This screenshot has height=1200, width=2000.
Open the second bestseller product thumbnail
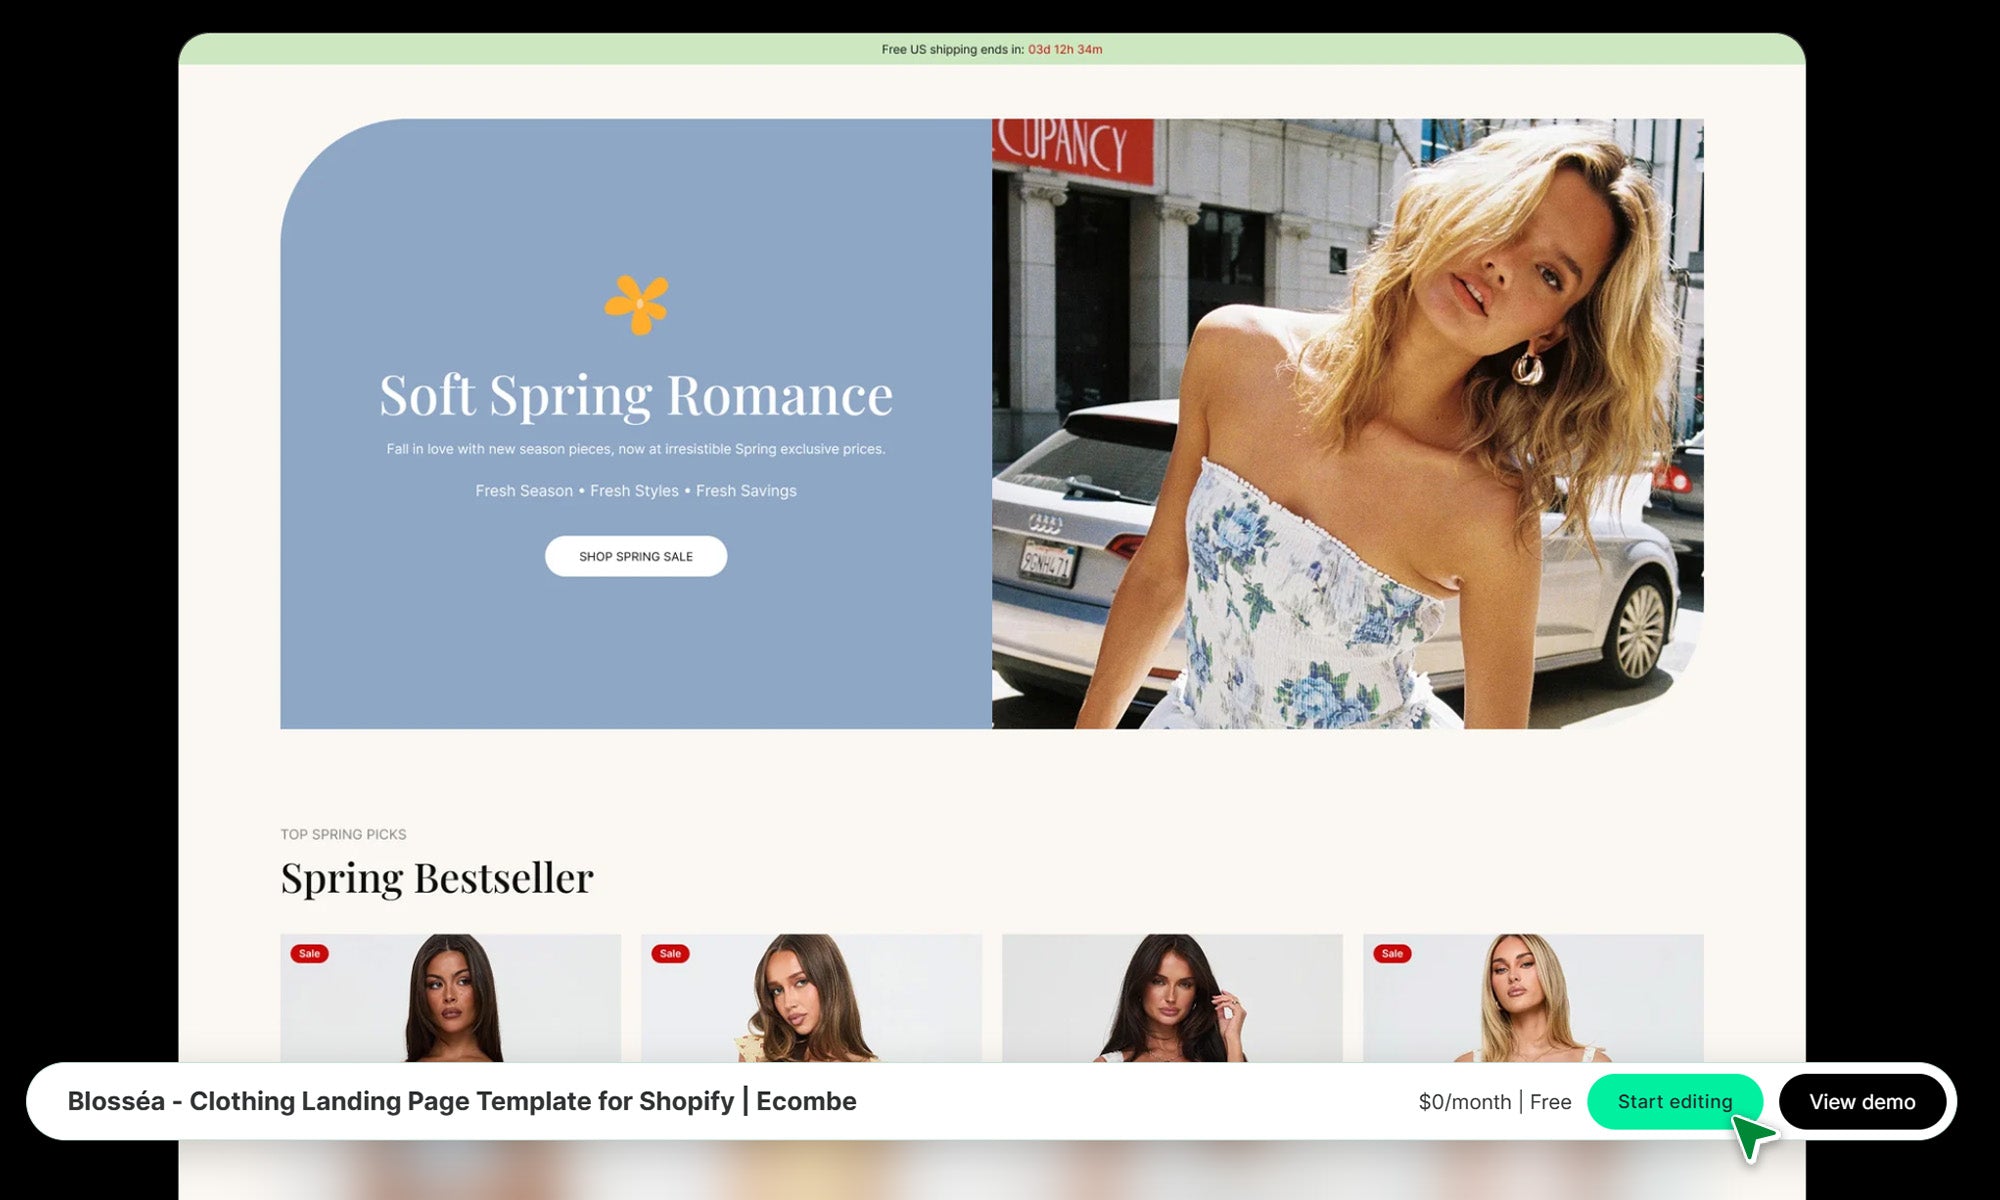tap(811, 1000)
